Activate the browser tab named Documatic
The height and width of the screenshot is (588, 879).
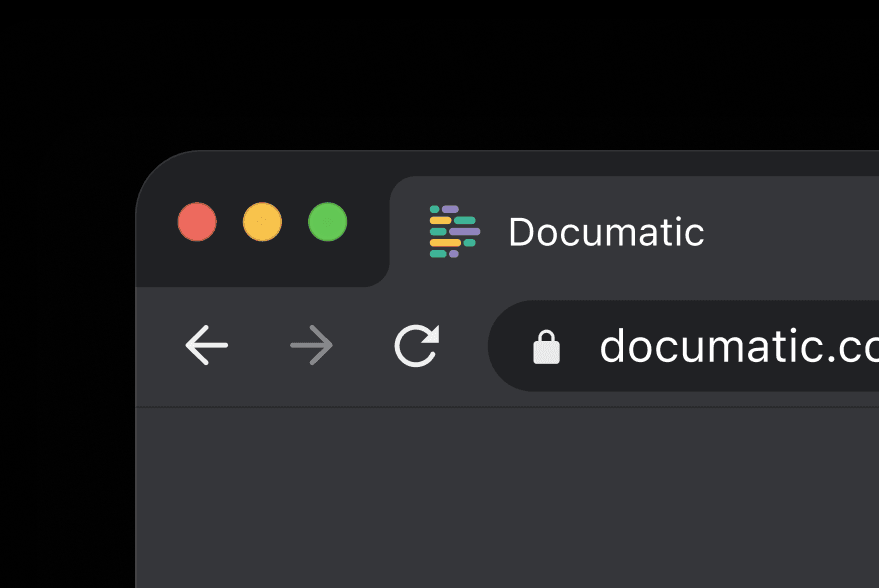point(633,232)
